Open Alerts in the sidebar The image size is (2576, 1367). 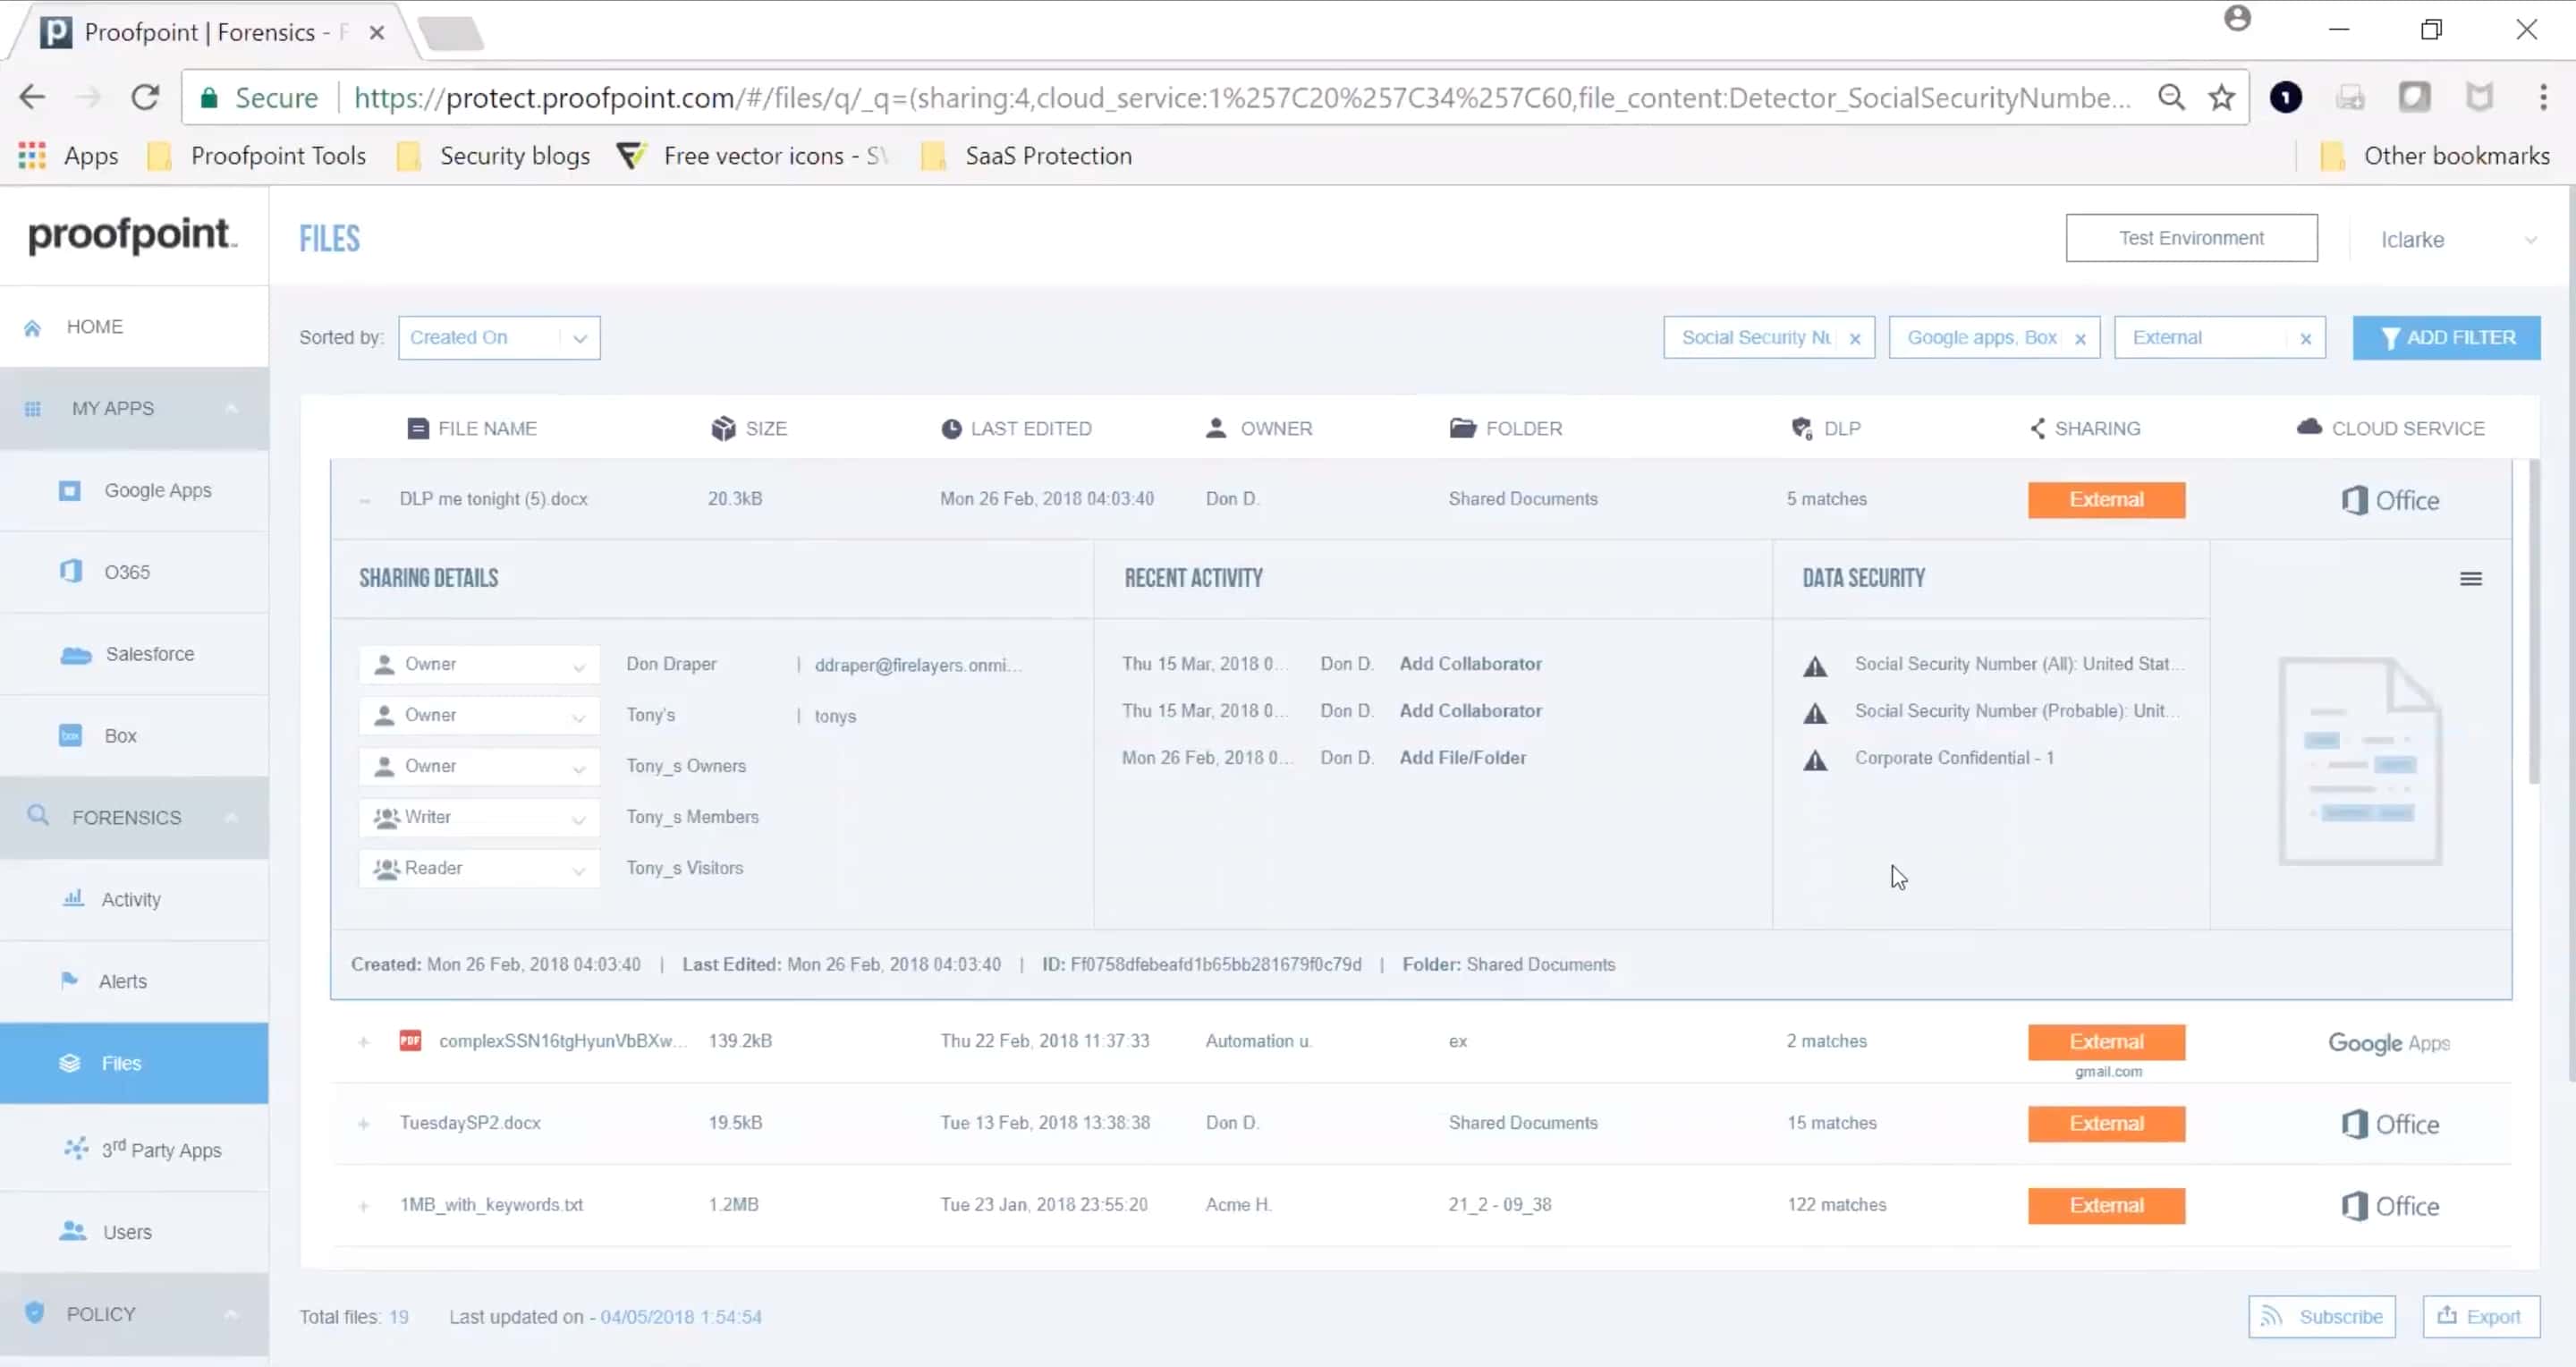pyautogui.click(x=134, y=981)
